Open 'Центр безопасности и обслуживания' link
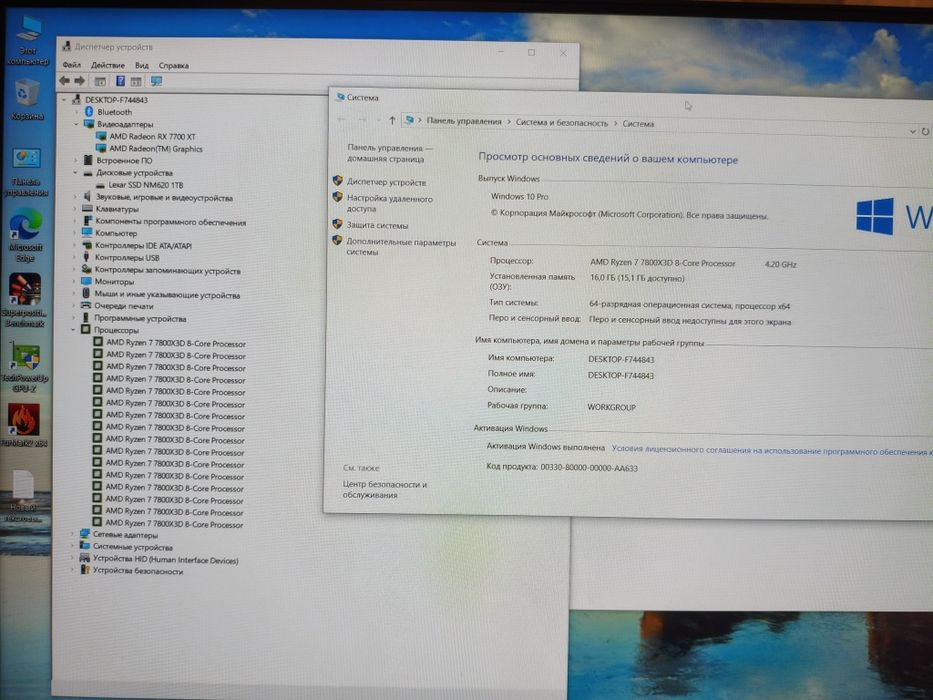Viewport: 933px width, 700px height. (384, 489)
